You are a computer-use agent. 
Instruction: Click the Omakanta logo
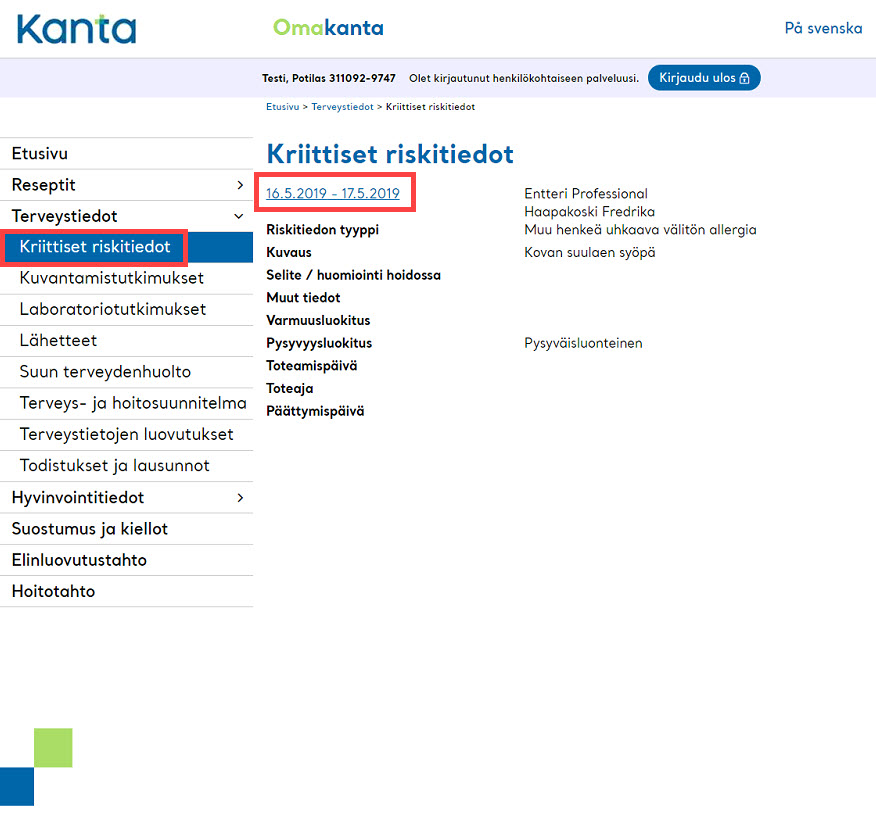point(328,28)
